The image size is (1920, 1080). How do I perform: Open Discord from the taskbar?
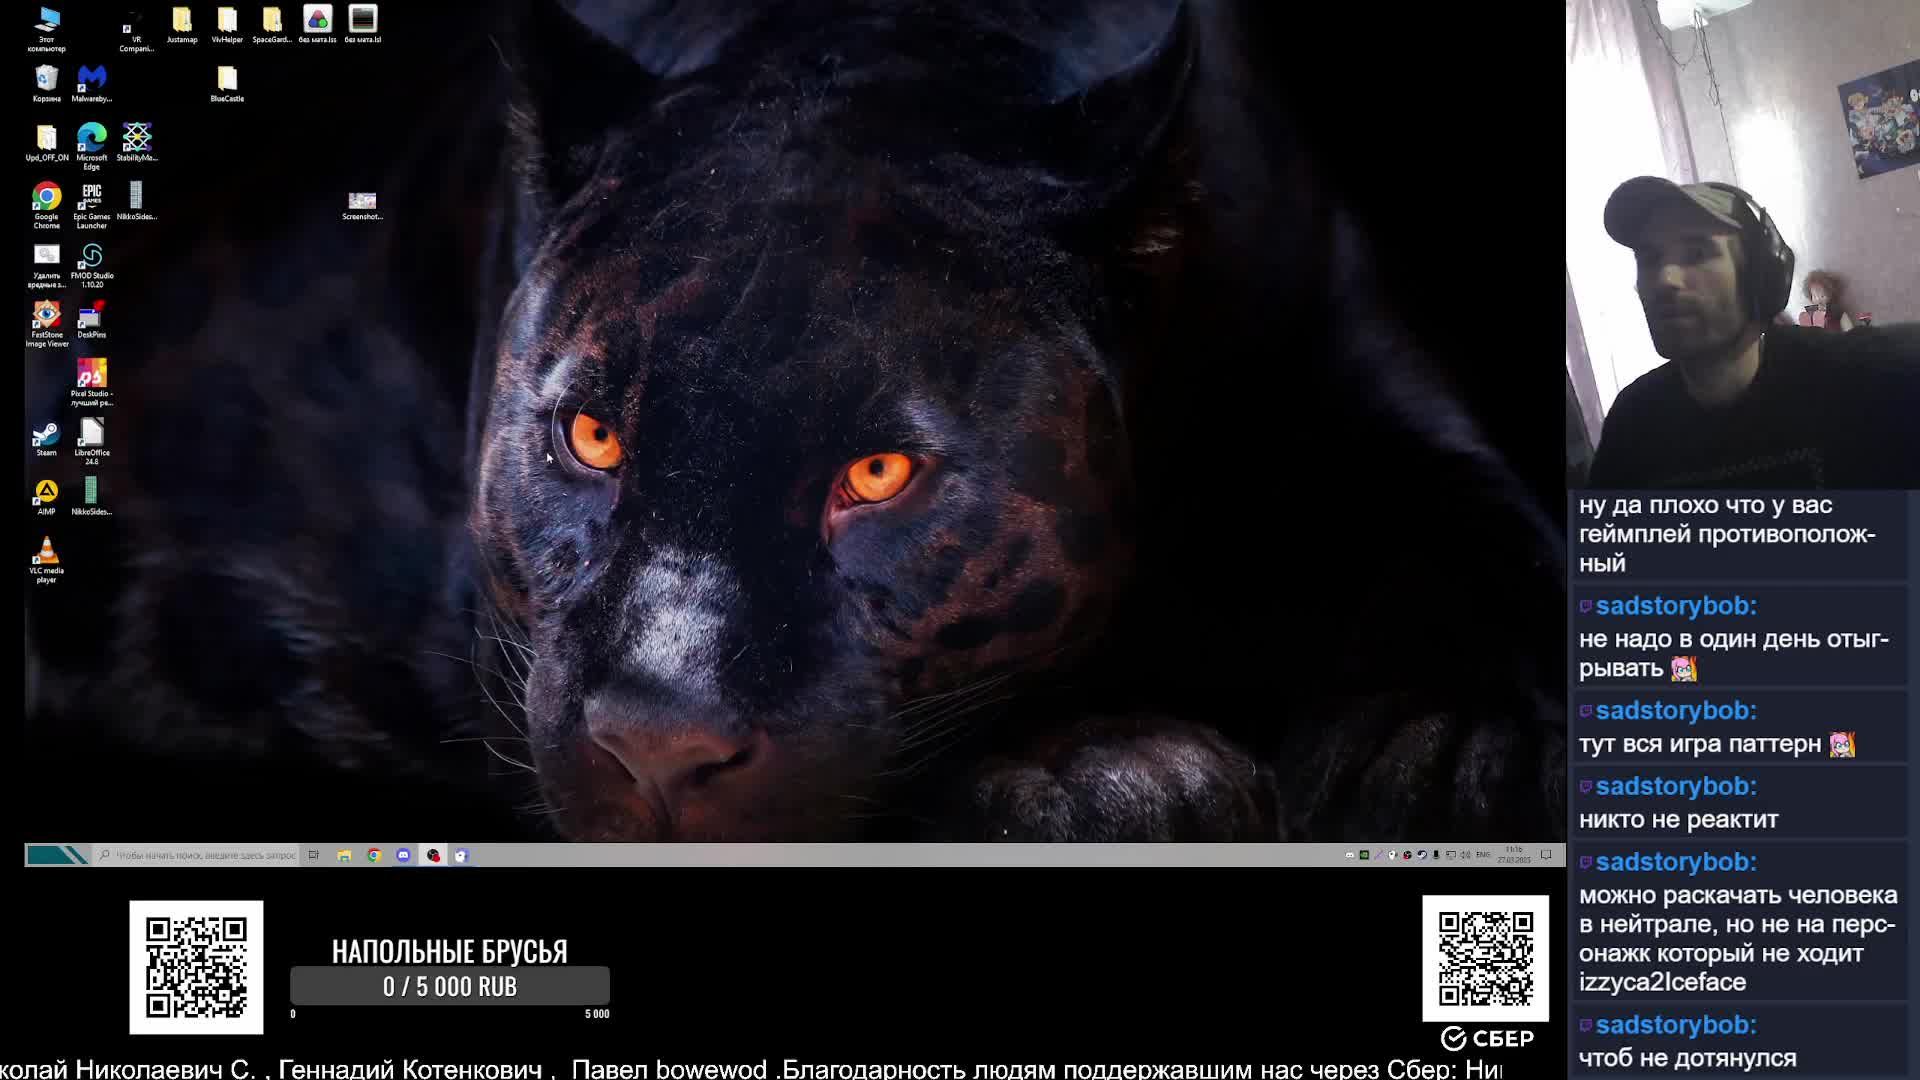(x=403, y=855)
